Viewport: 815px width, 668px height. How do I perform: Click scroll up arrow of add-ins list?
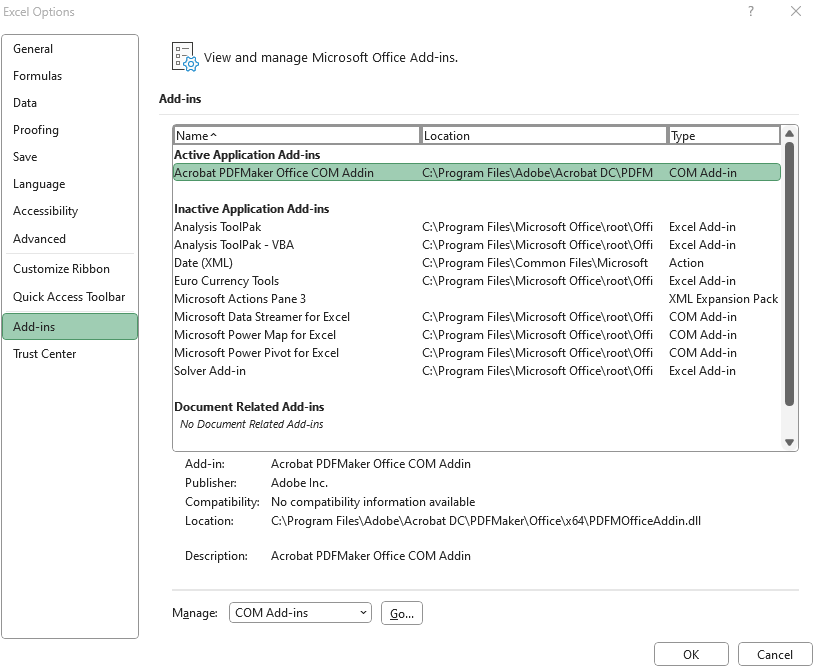789,134
